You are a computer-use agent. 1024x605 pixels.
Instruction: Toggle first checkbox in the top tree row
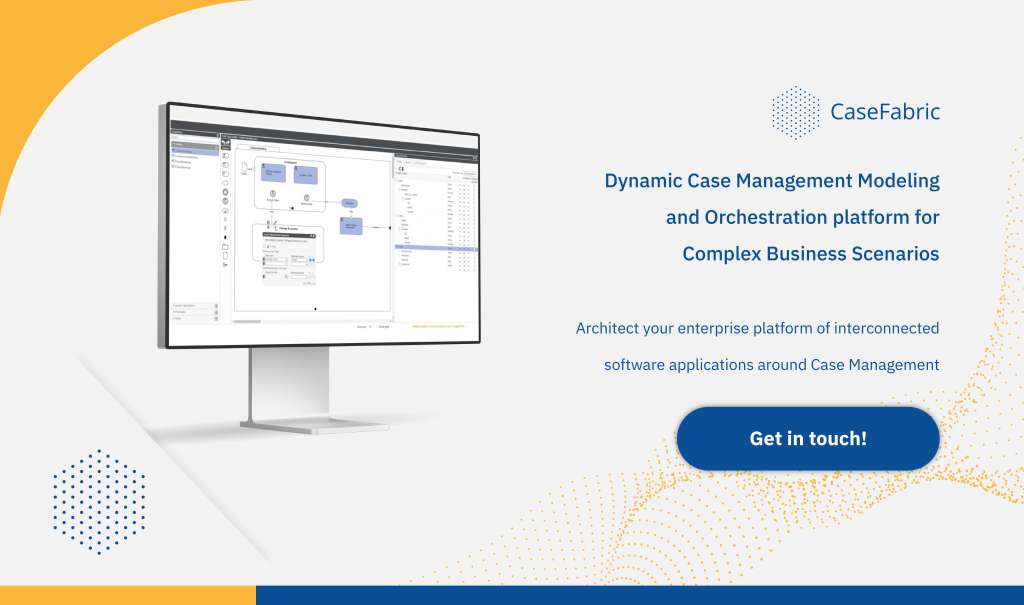(x=460, y=185)
